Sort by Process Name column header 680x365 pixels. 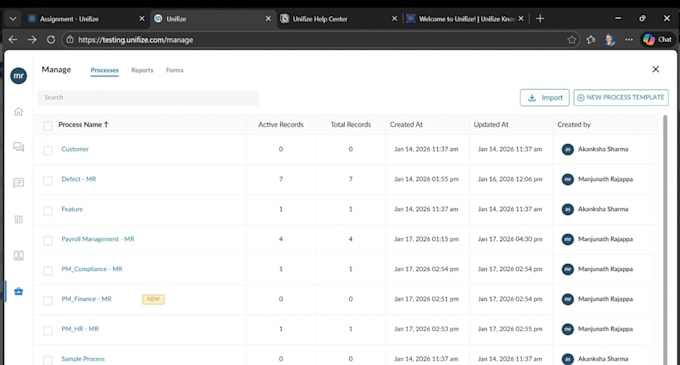pos(83,124)
